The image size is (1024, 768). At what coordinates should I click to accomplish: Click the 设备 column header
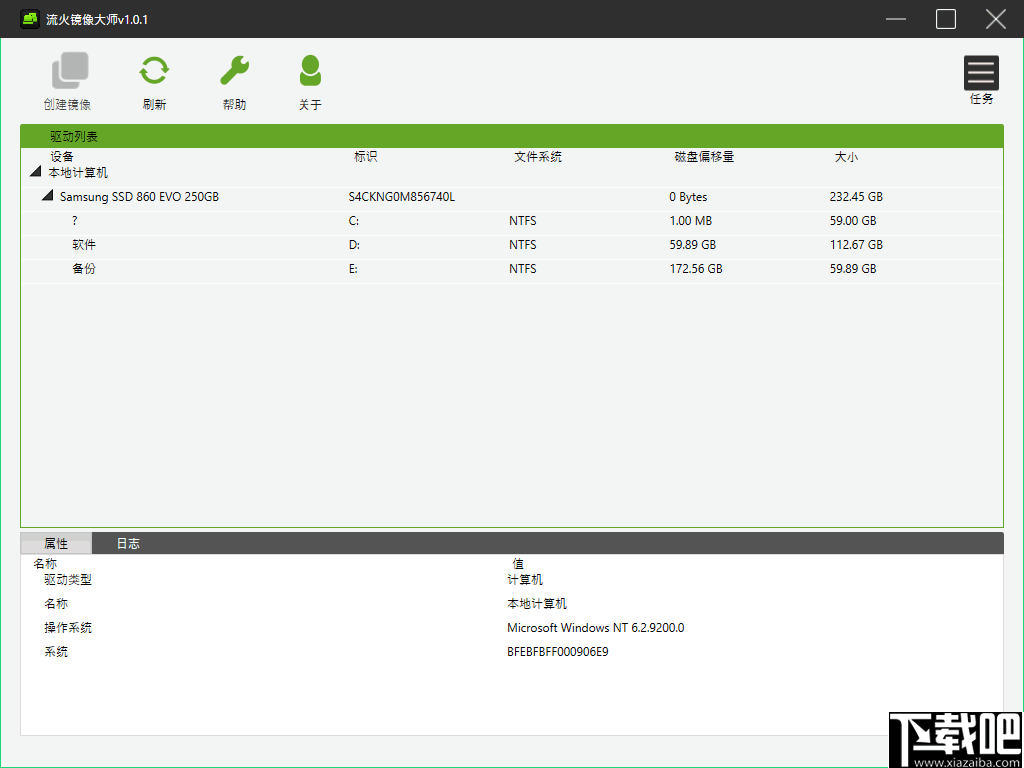point(62,157)
